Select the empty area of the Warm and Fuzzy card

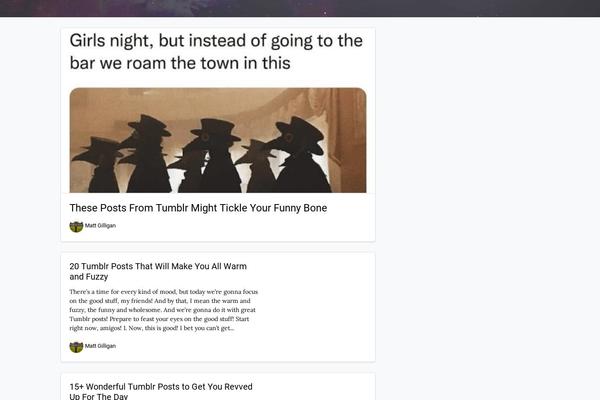318,307
